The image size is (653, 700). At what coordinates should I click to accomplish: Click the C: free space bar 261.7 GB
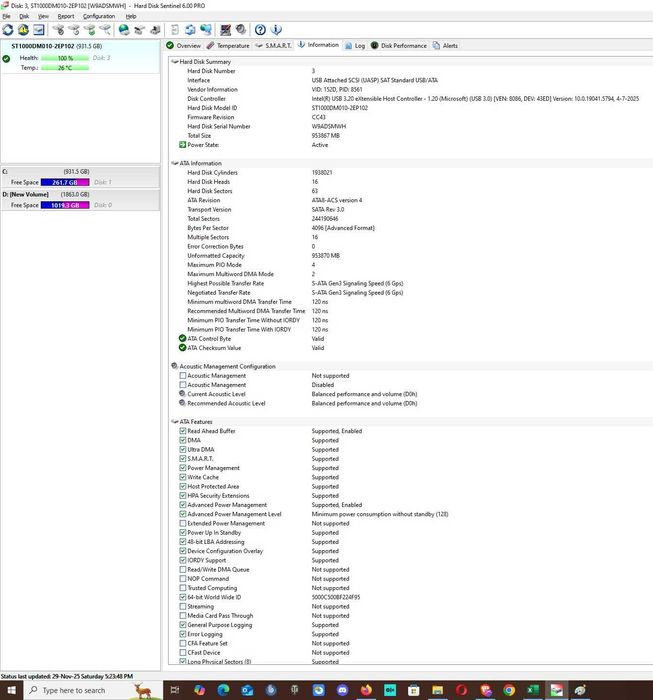click(65, 182)
